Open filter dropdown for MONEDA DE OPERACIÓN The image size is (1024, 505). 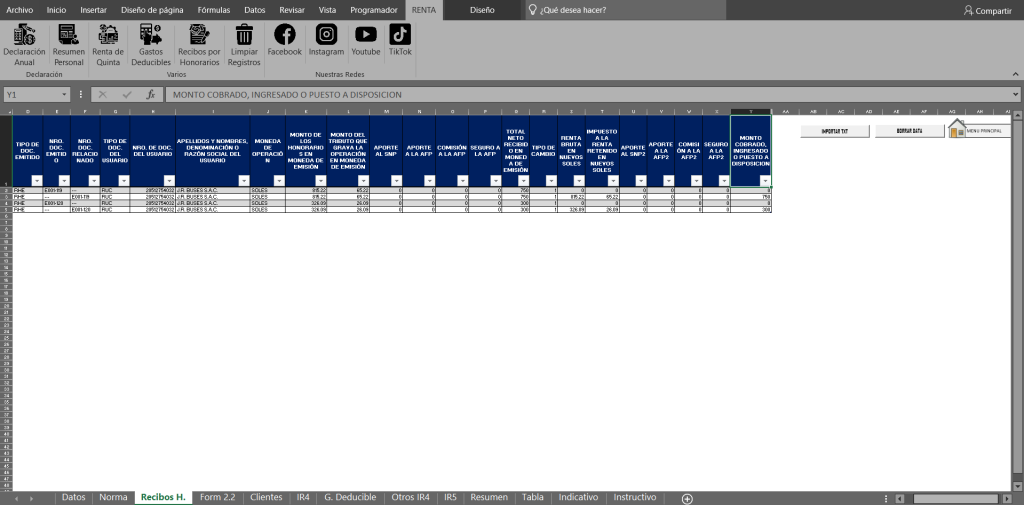[x=280, y=181]
